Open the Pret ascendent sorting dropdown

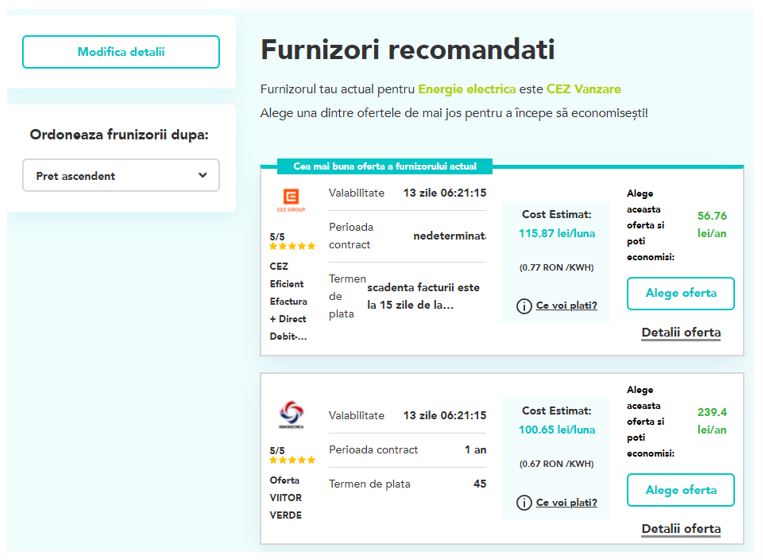120,176
